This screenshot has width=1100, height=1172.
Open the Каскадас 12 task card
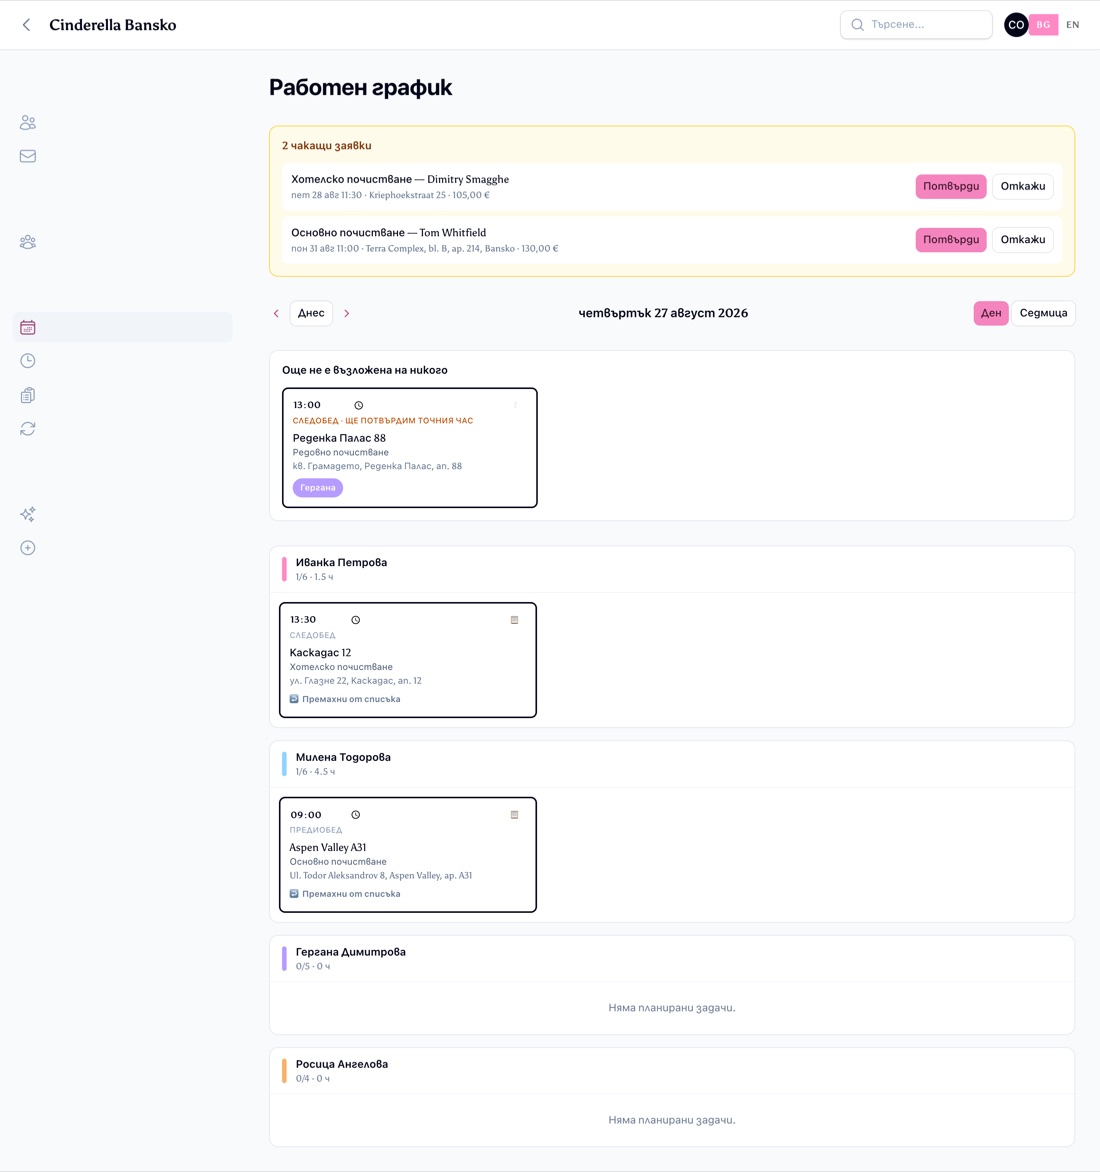408,660
